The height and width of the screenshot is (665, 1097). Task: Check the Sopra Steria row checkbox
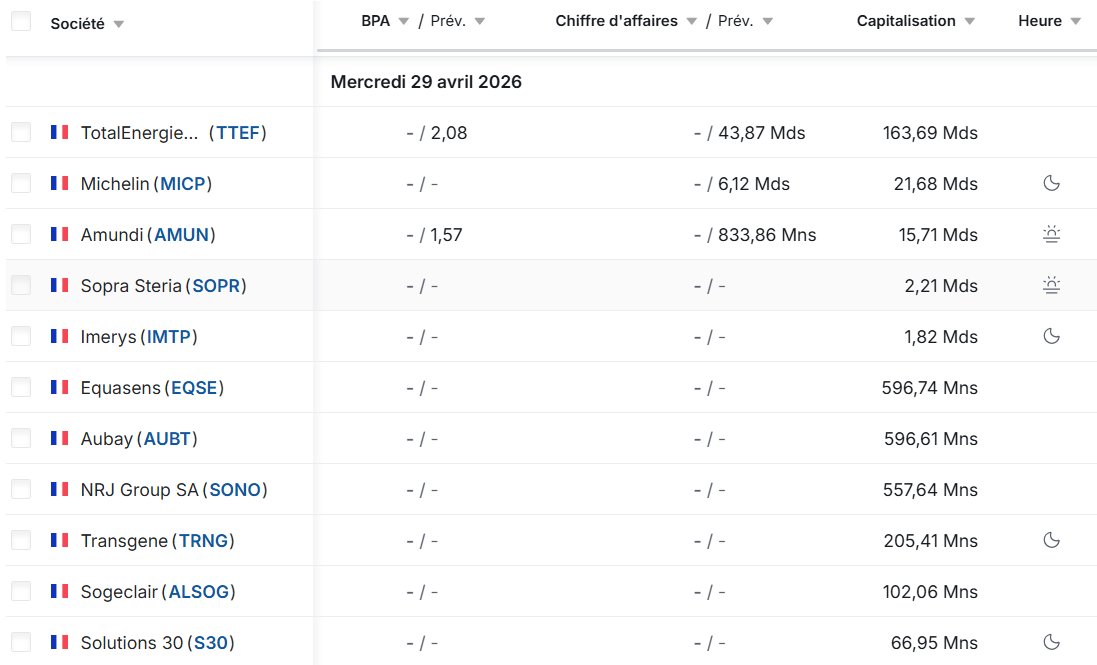click(21, 285)
